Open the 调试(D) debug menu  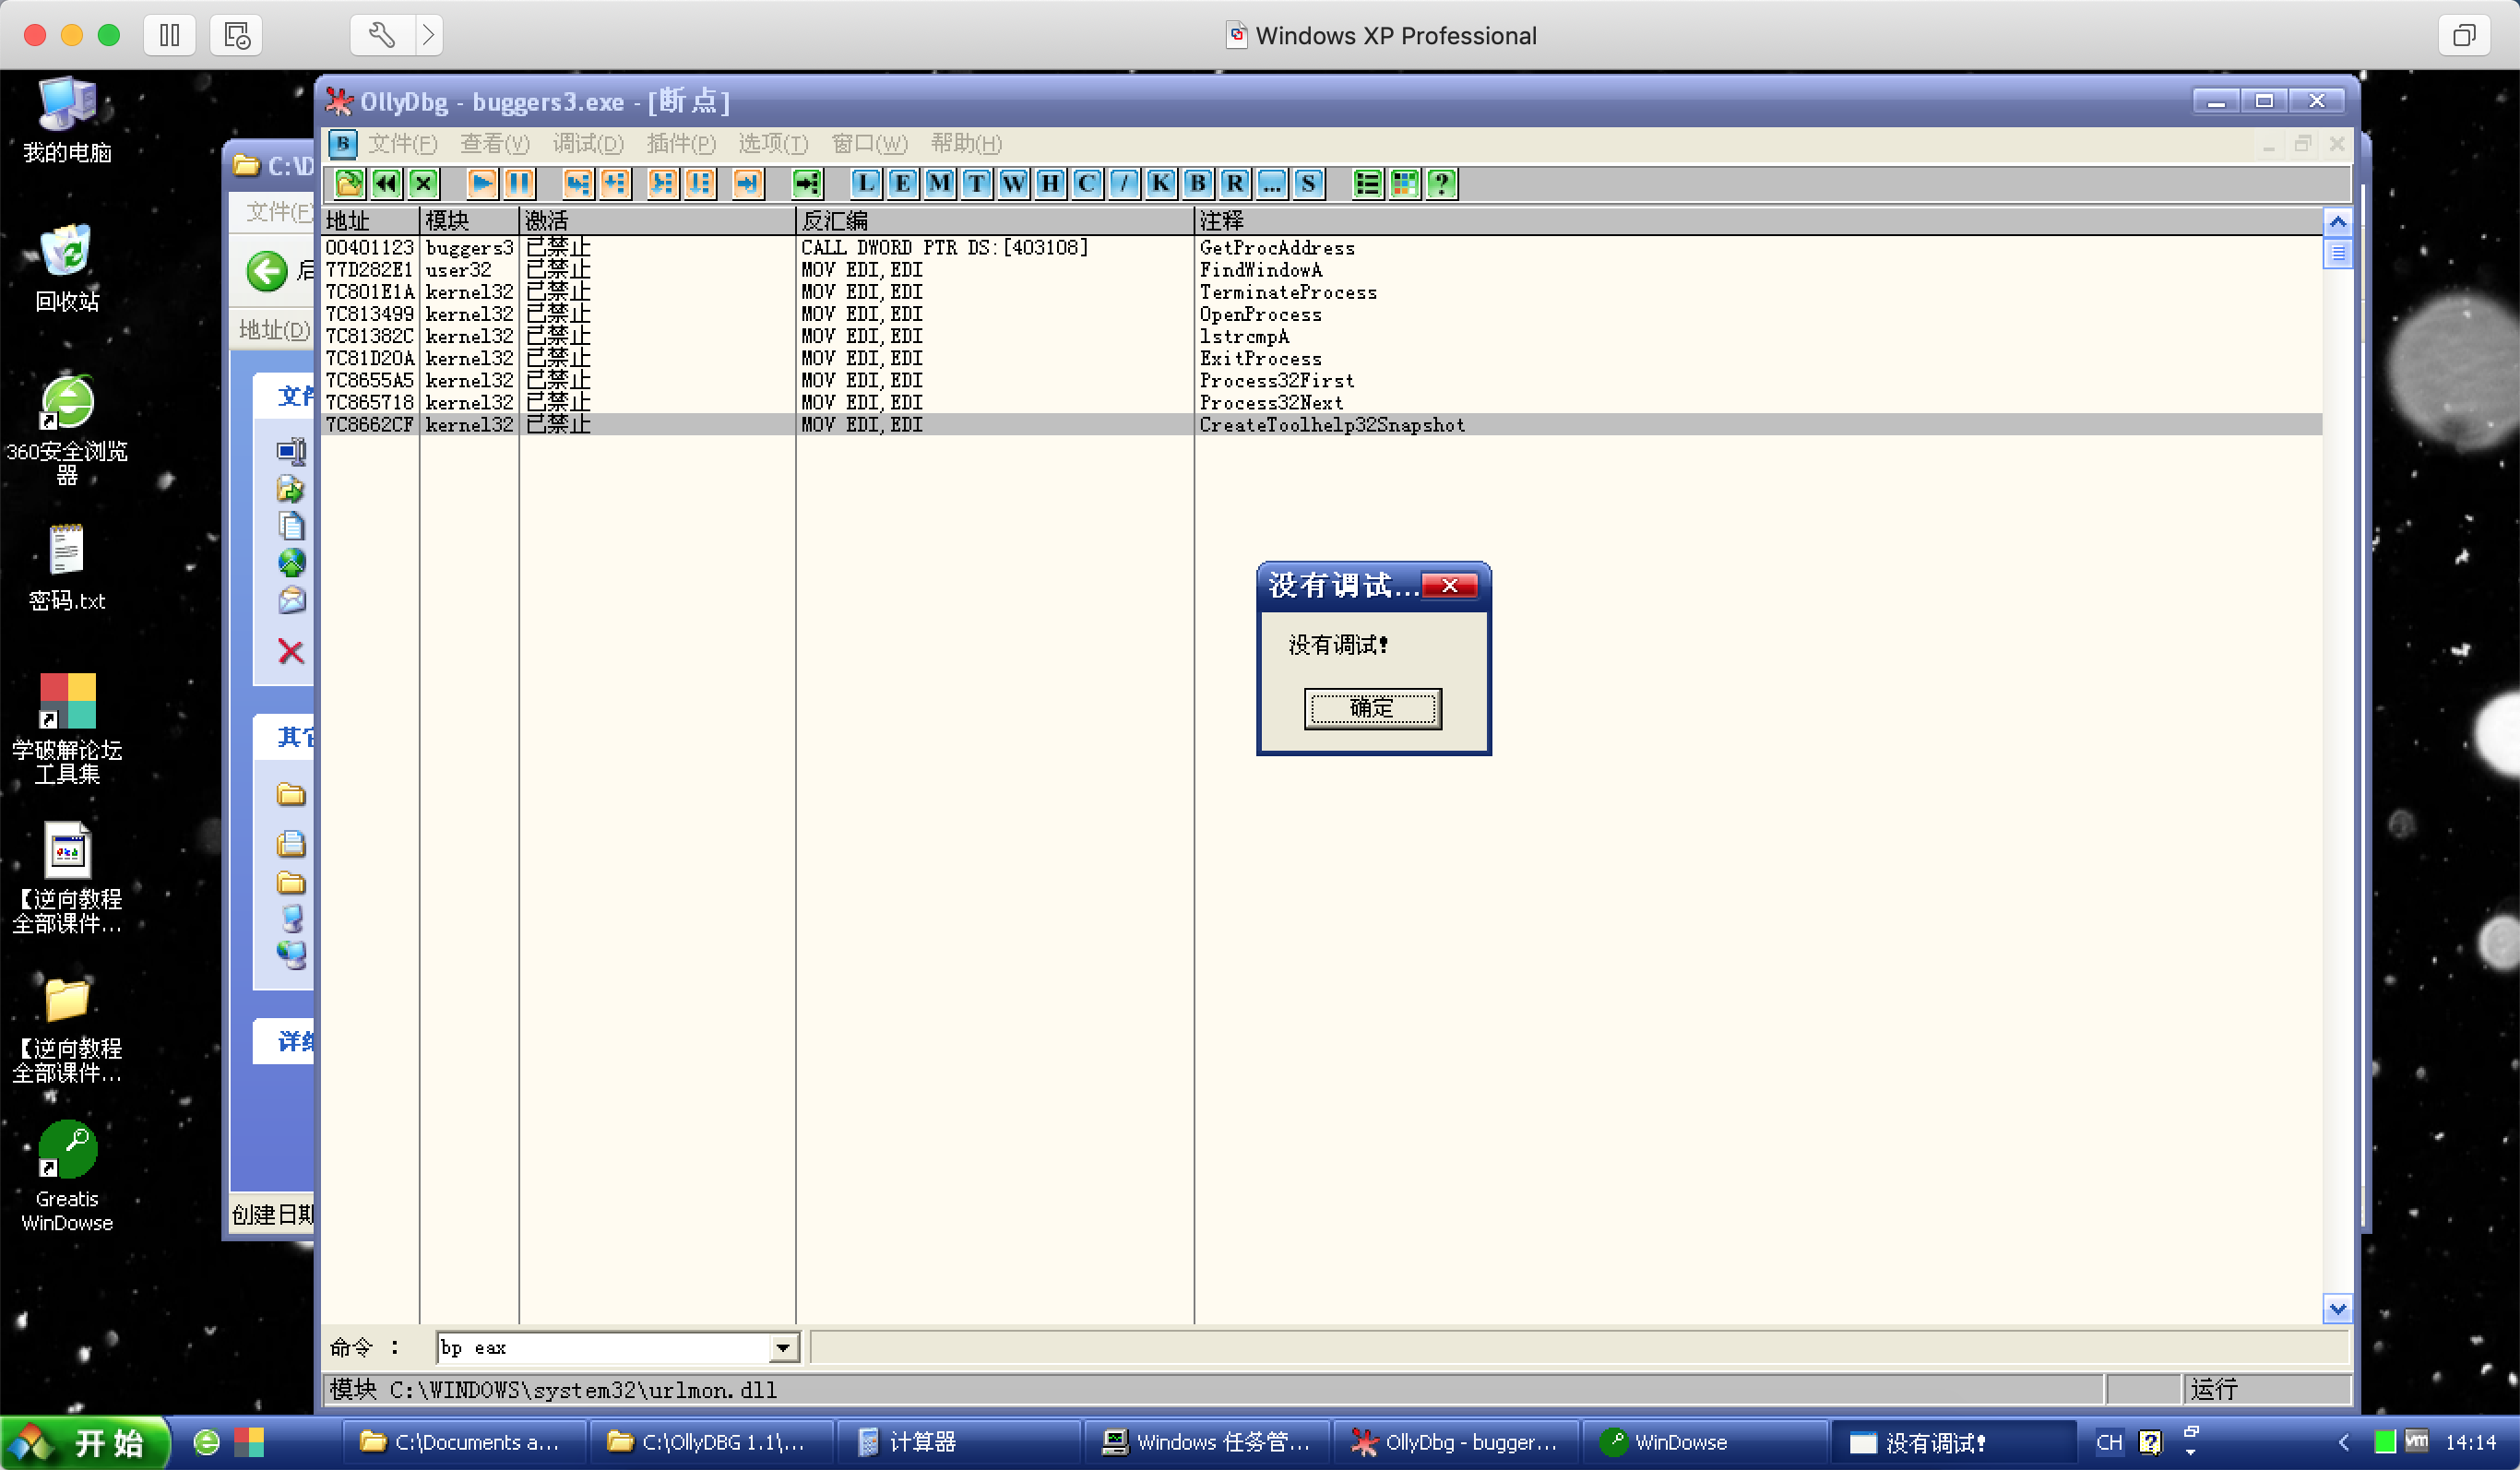coord(588,144)
